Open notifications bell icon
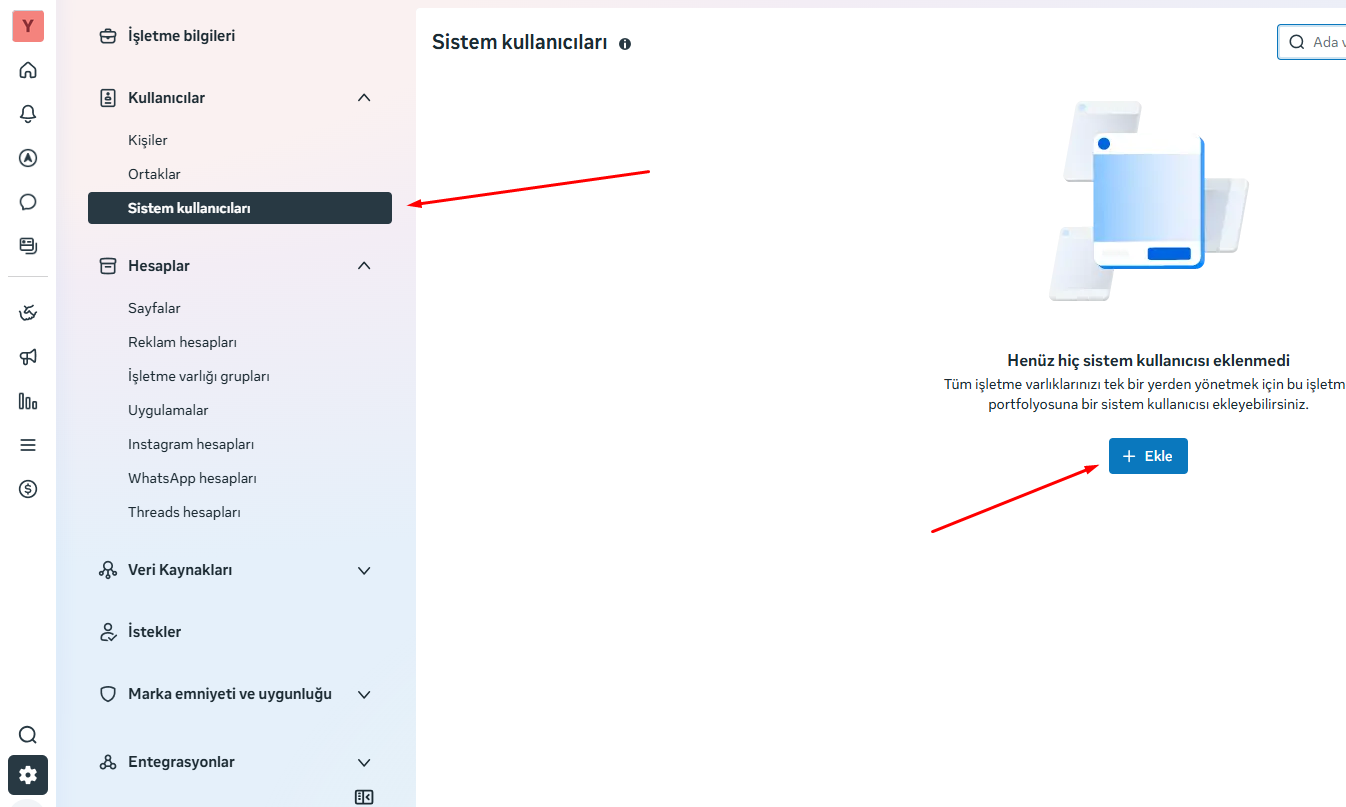The image size is (1346, 807). (x=28, y=114)
